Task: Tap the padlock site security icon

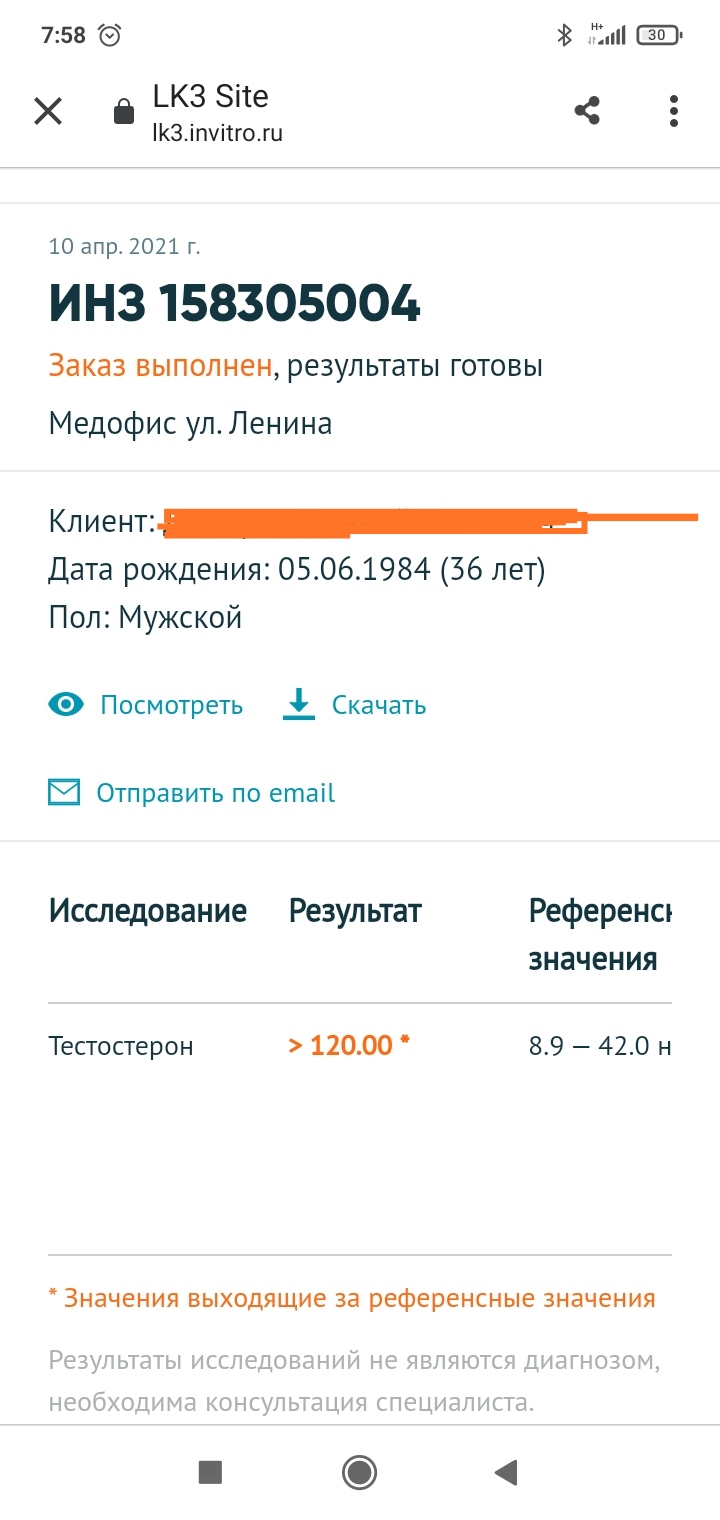Action: tap(124, 111)
